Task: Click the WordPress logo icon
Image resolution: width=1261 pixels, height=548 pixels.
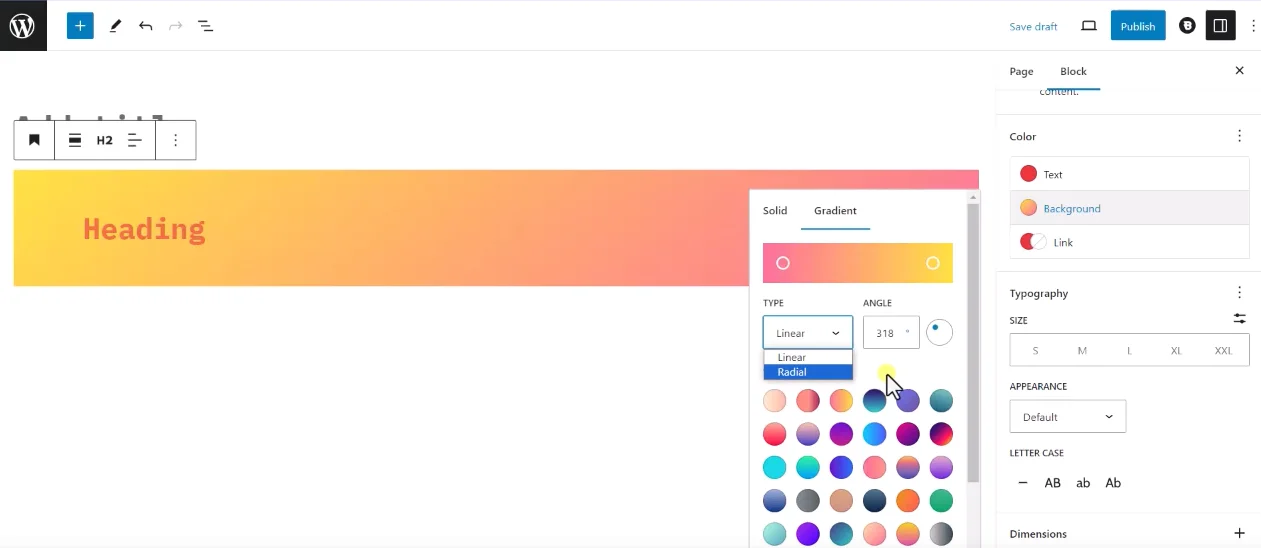Action: pyautogui.click(x=23, y=26)
